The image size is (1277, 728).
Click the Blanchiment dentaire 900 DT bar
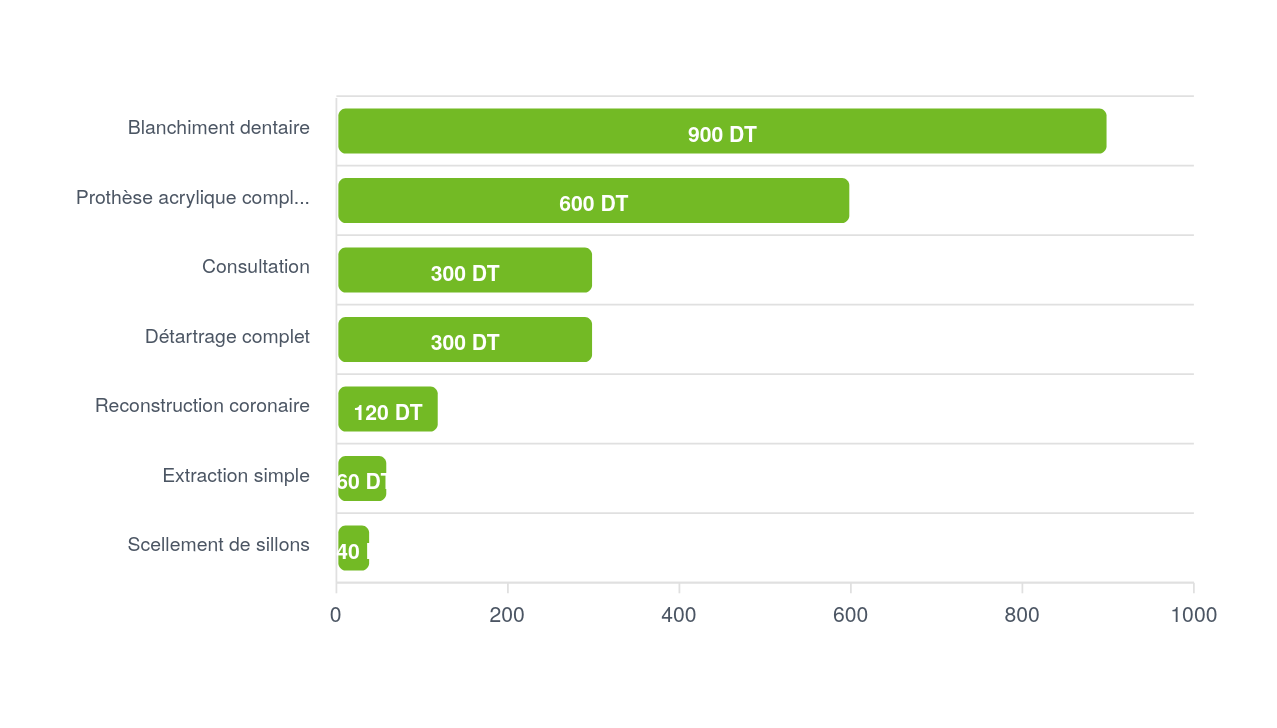tap(722, 131)
